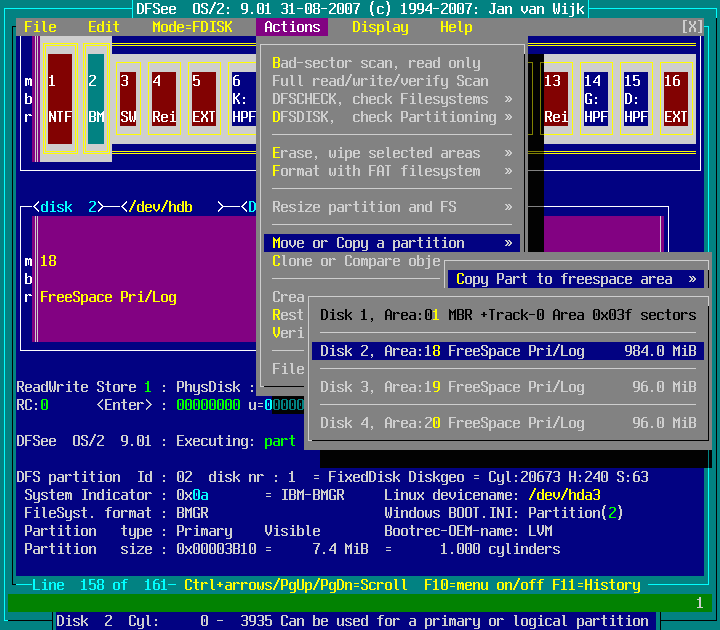Pick partition block 4 Reiser
This screenshot has width=720, height=630.
[x=164, y=98]
